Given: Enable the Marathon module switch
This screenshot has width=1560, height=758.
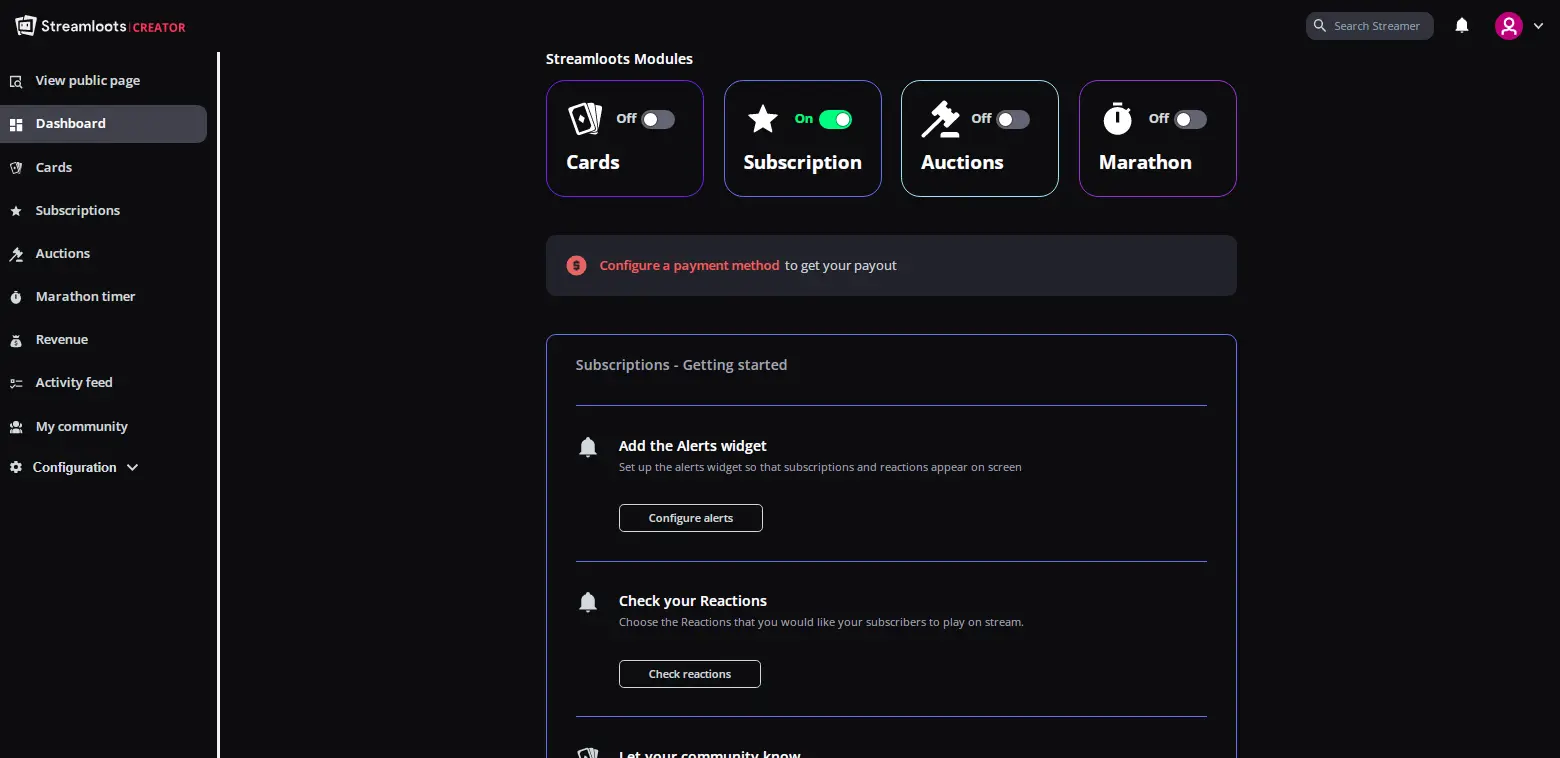Looking at the screenshot, I should point(1190,119).
